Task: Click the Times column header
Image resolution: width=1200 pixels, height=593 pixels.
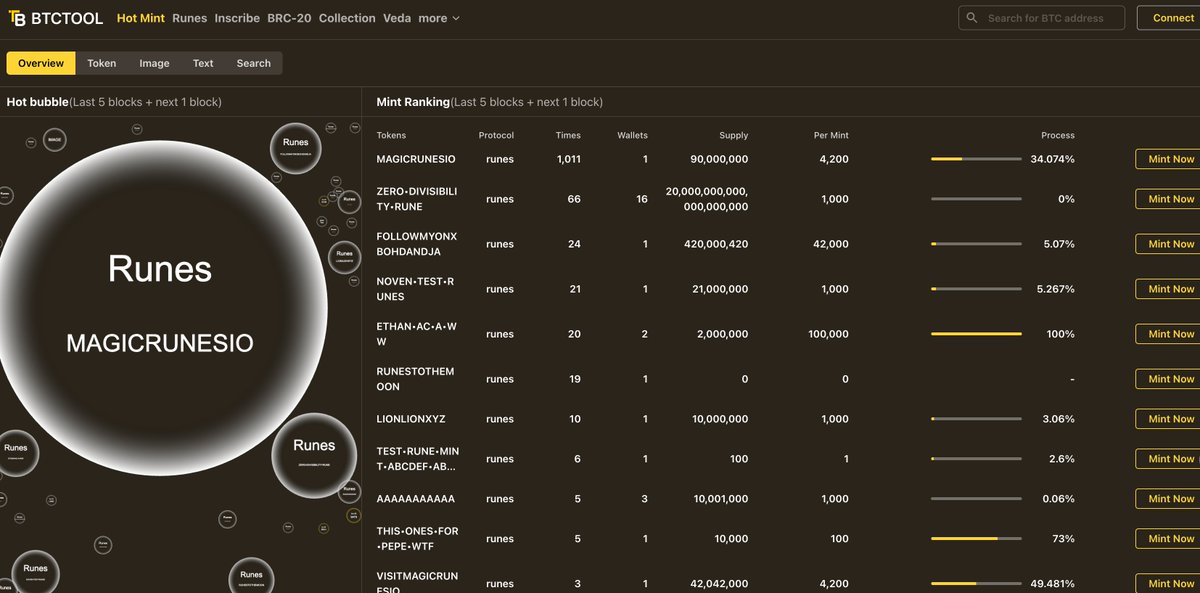Action: pos(568,135)
